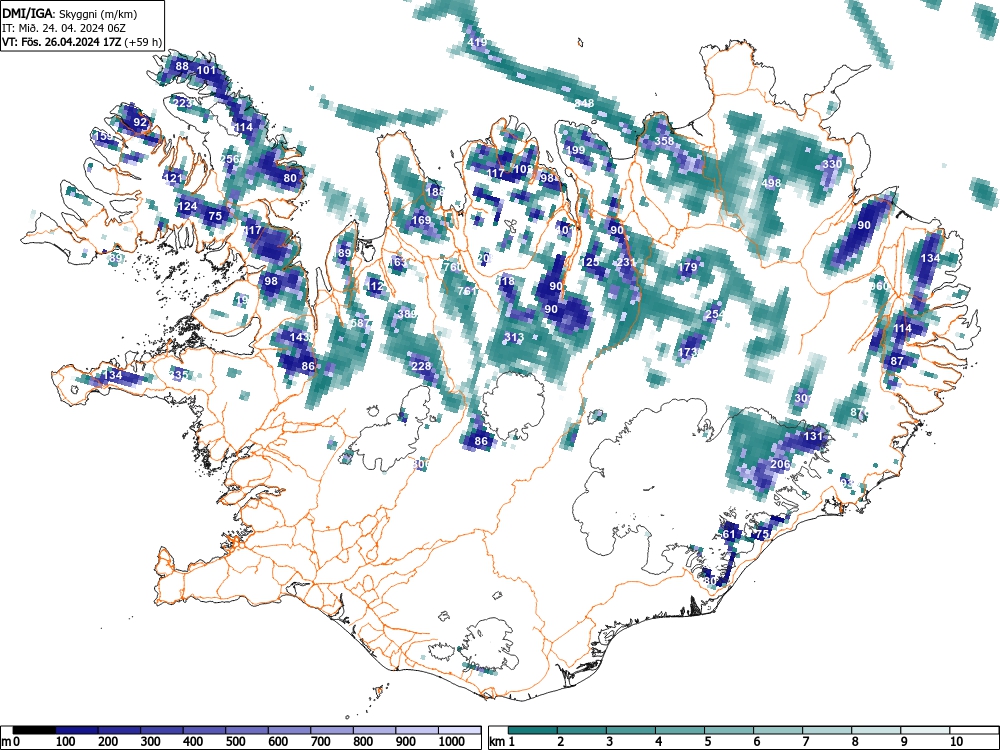
Task: Click the metre legend segment between 500 and 600
Action: 247,730
